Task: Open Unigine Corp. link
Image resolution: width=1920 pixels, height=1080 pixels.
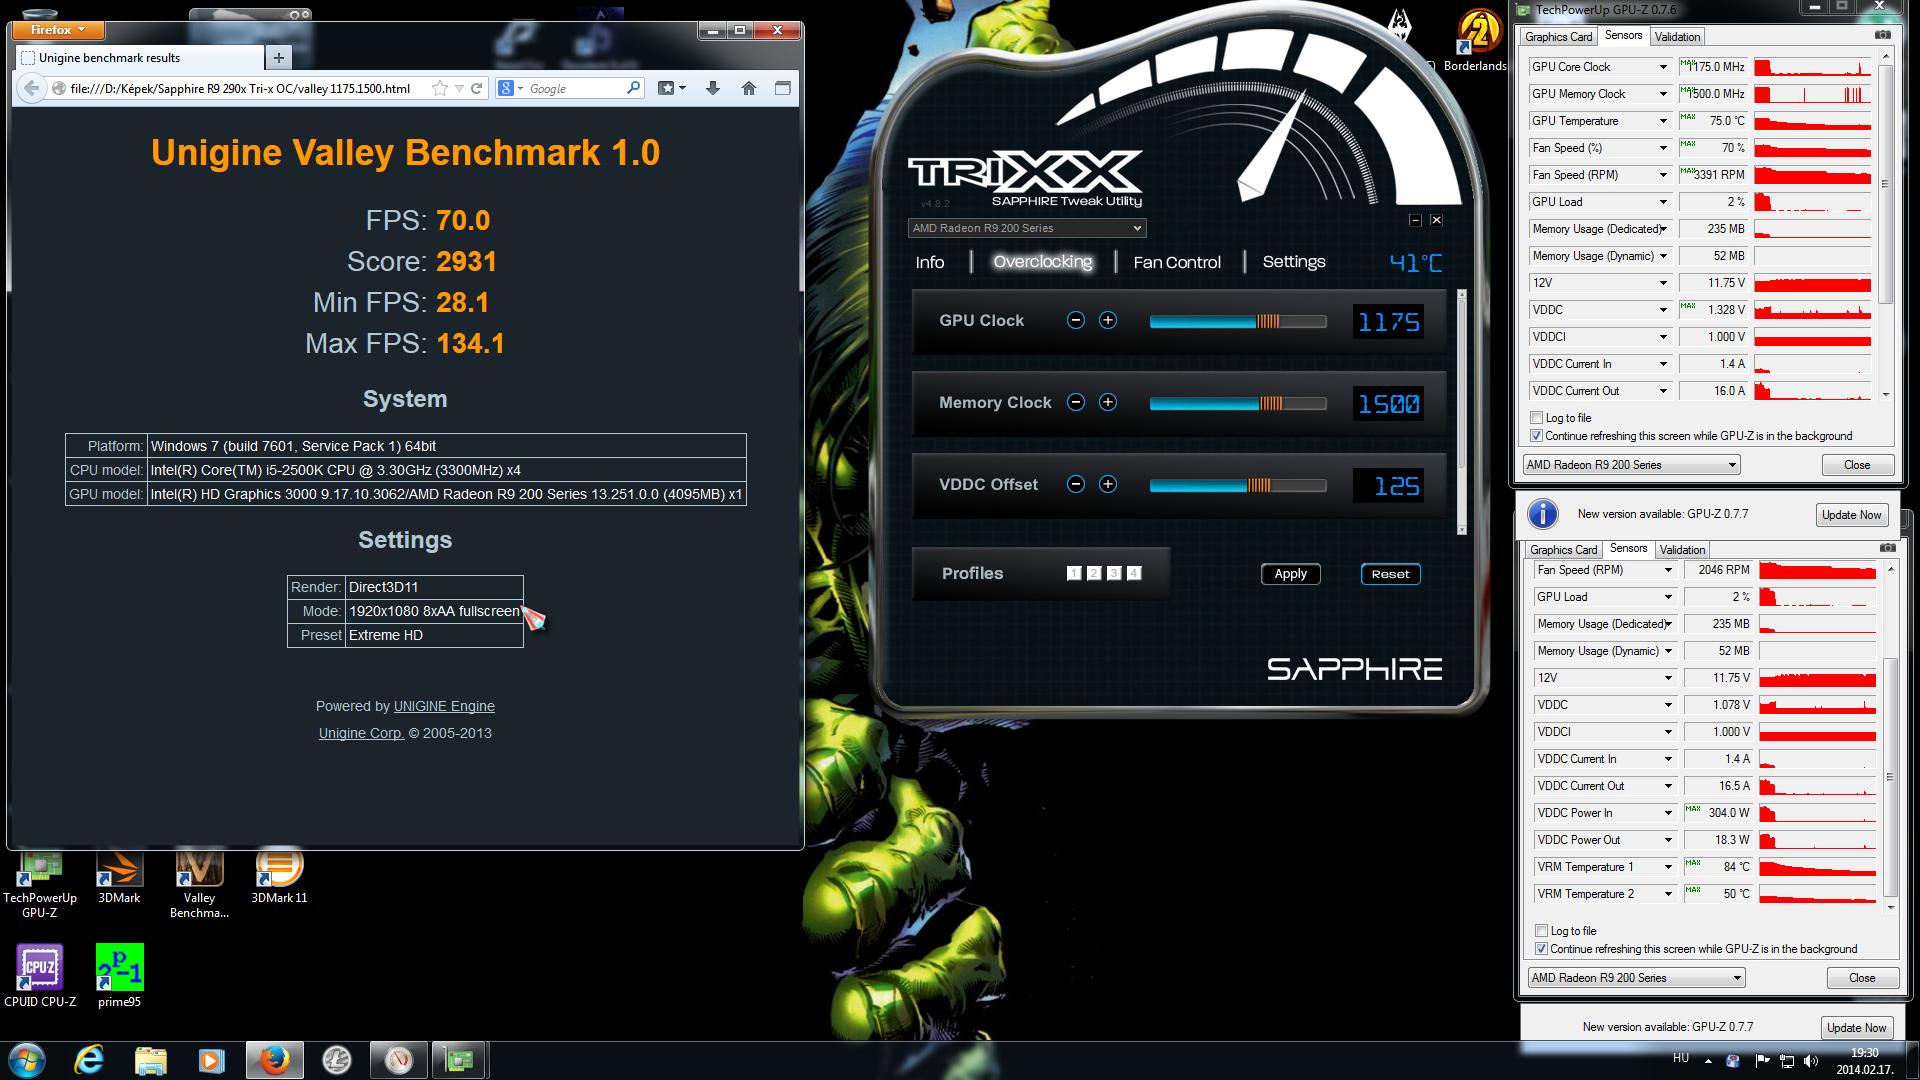Action: pyautogui.click(x=361, y=733)
